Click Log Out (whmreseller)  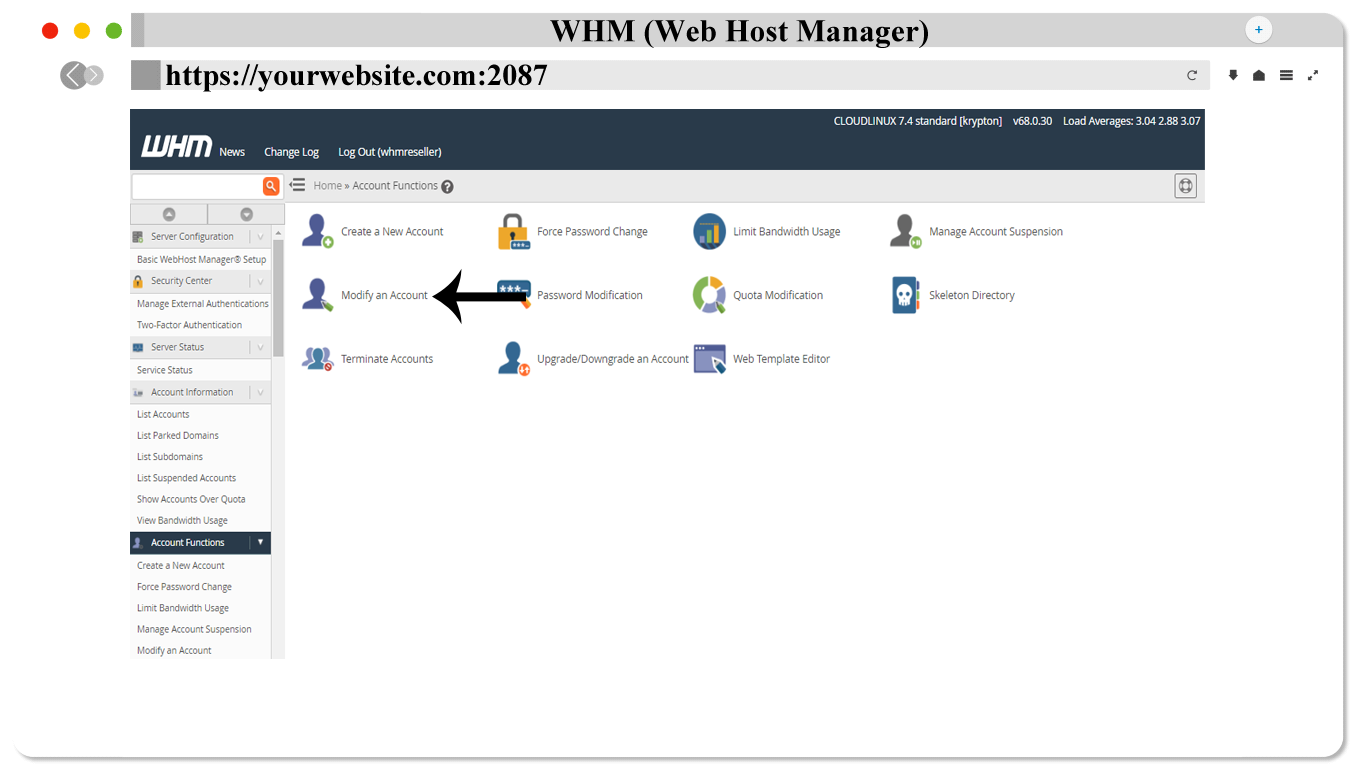point(389,152)
